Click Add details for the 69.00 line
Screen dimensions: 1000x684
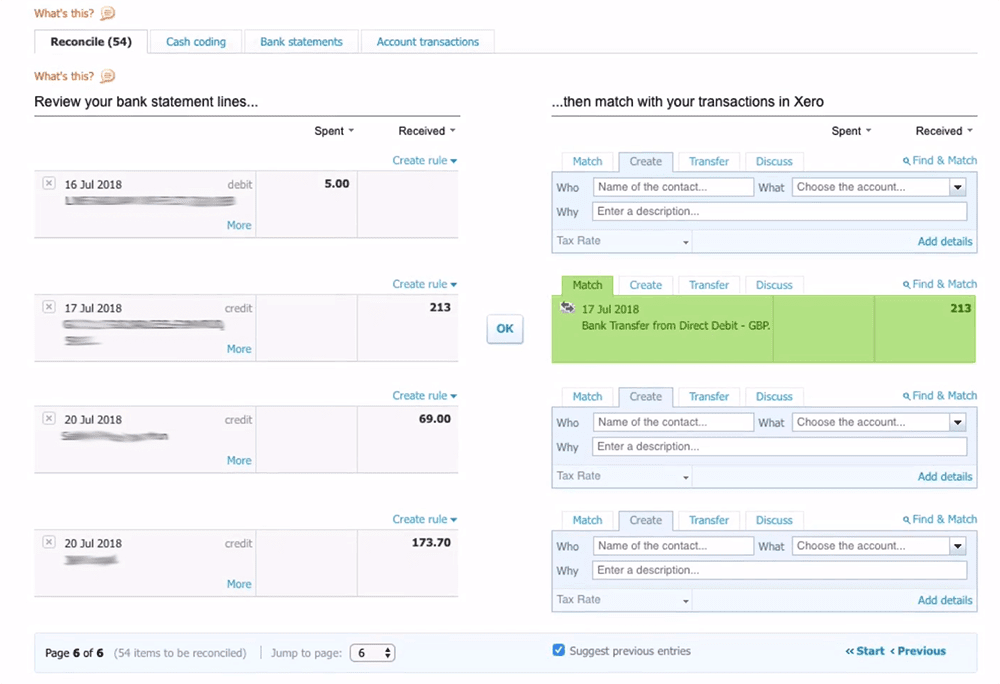pos(945,476)
